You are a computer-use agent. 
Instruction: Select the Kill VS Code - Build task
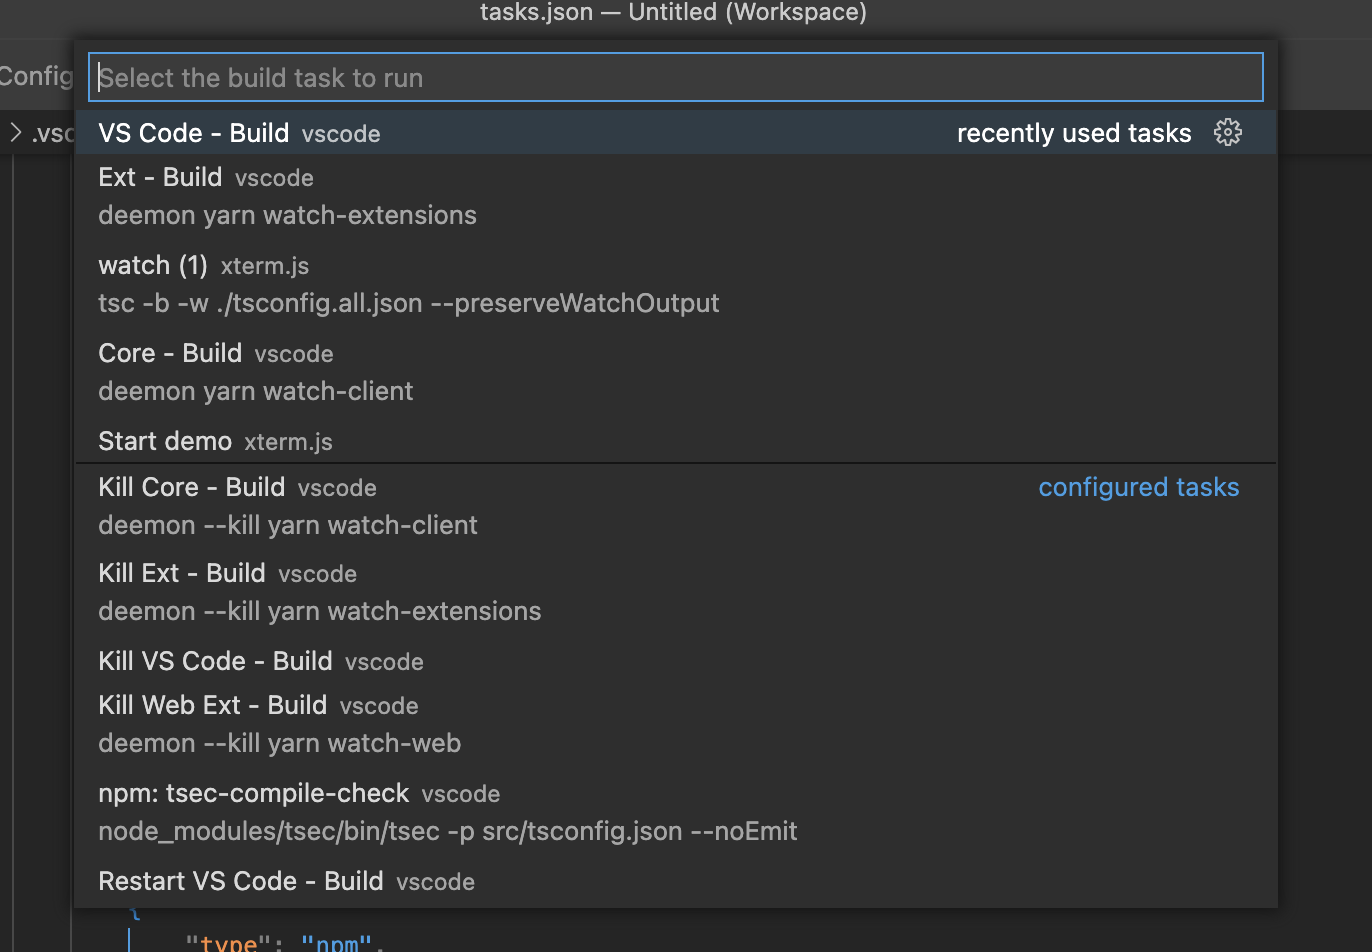215,661
